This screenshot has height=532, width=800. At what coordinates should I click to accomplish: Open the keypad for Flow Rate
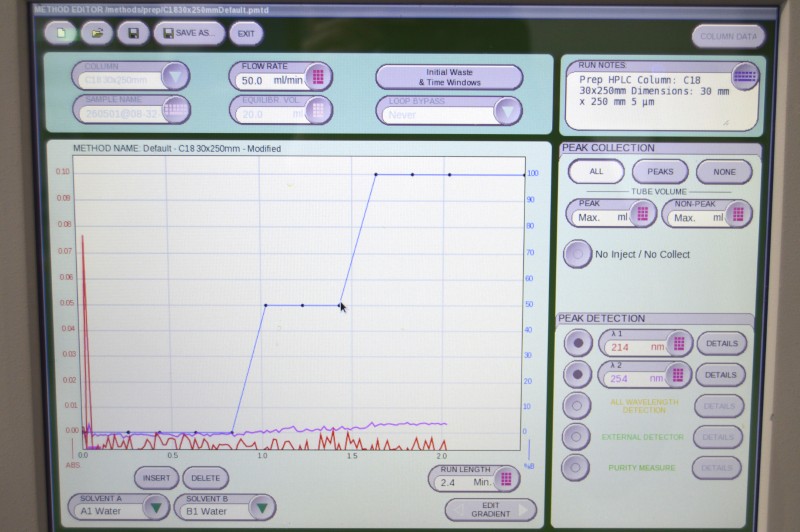tap(318, 77)
